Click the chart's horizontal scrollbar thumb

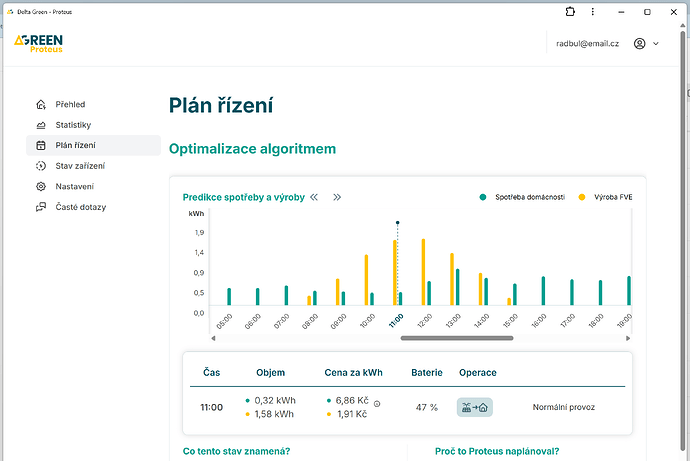pos(456,338)
